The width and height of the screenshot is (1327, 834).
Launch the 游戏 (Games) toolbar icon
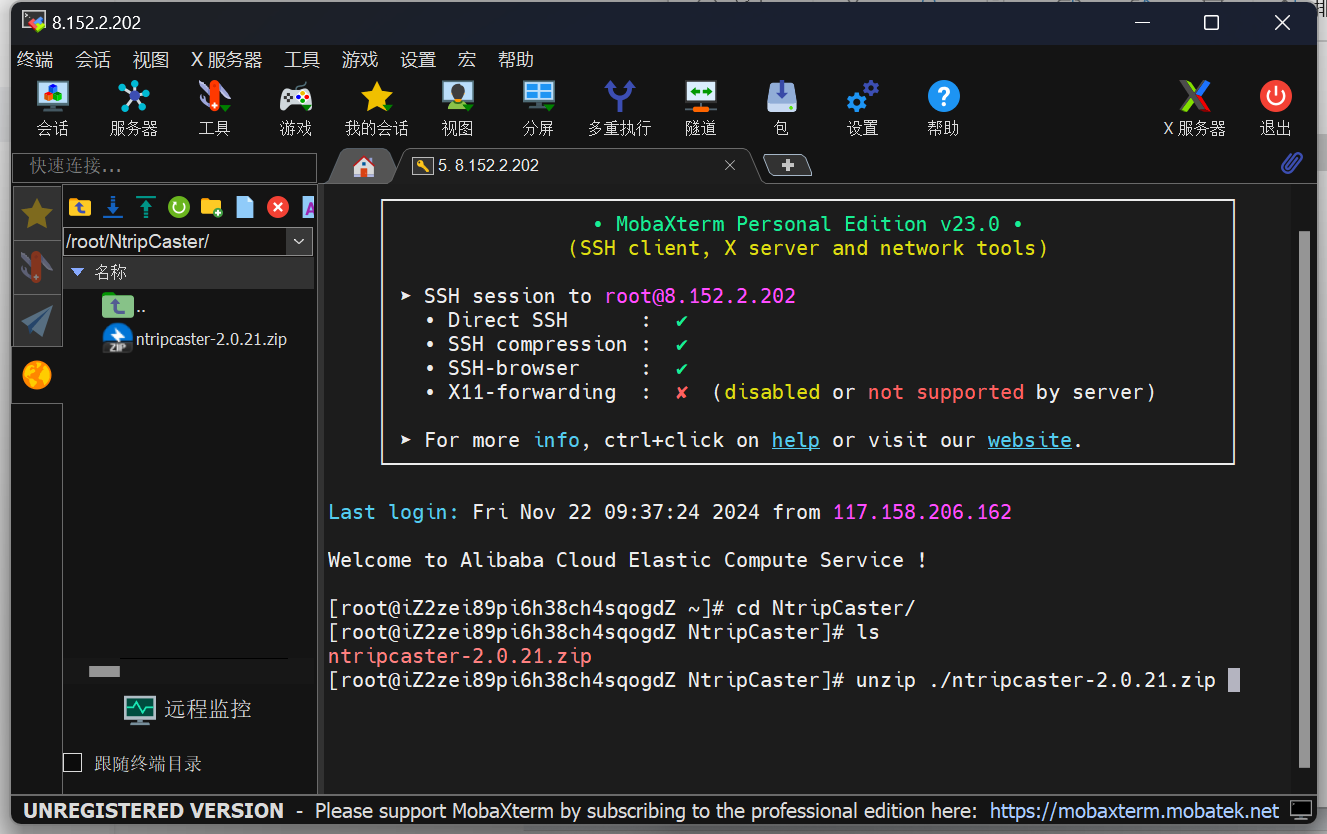296,108
